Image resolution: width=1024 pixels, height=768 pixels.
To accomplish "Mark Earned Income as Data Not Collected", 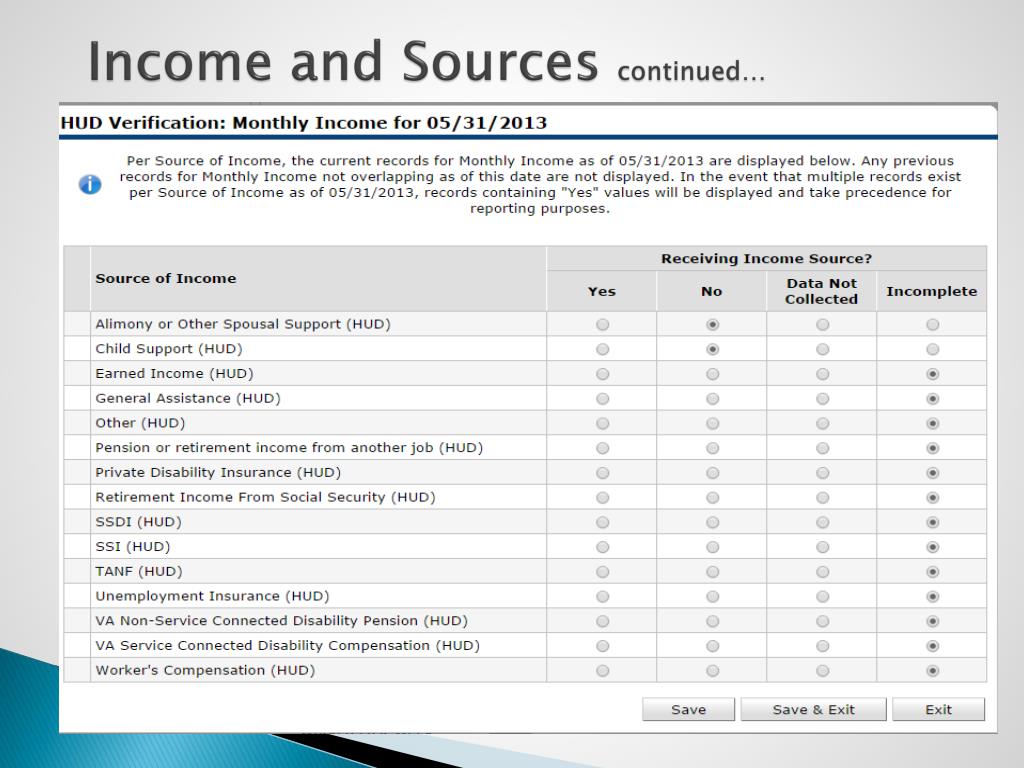I will click(x=822, y=374).
